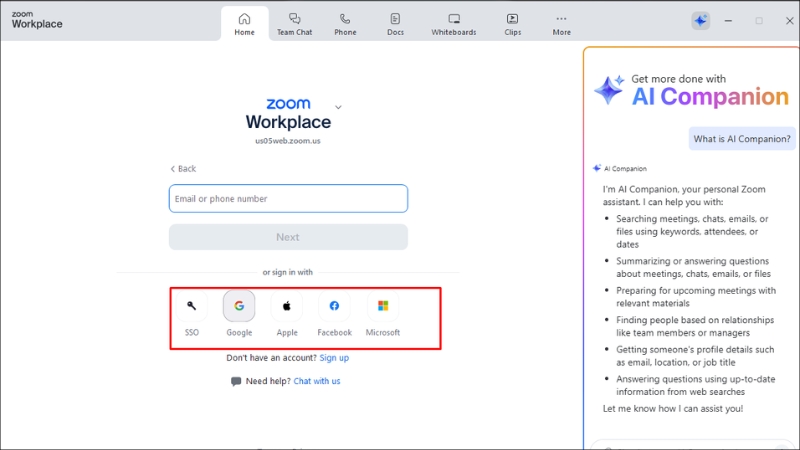Click the AI Companion large star logo

tap(609, 90)
